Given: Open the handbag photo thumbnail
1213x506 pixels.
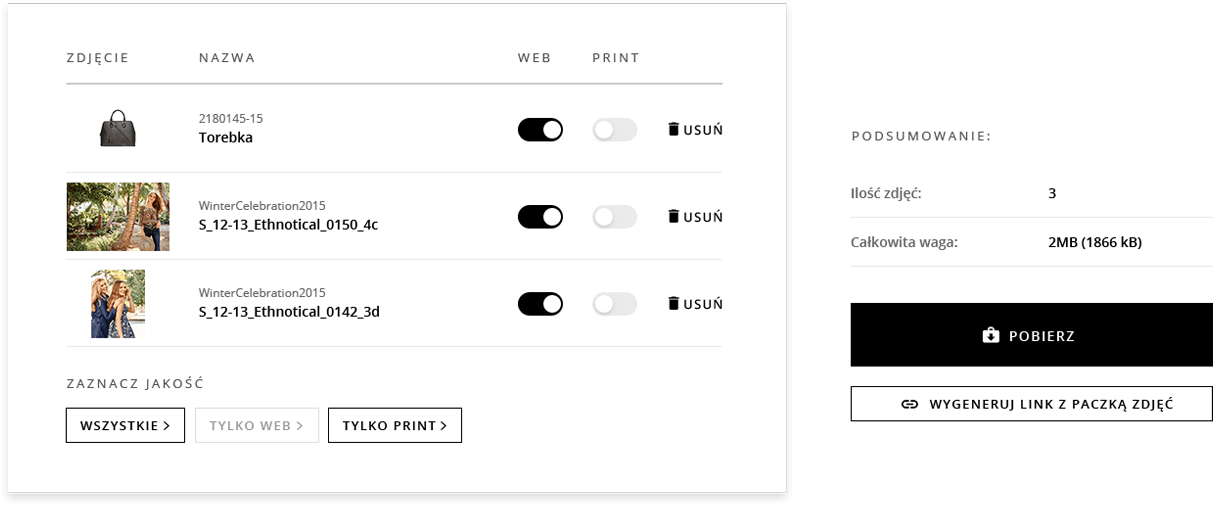Looking at the screenshot, I should click(x=118, y=128).
